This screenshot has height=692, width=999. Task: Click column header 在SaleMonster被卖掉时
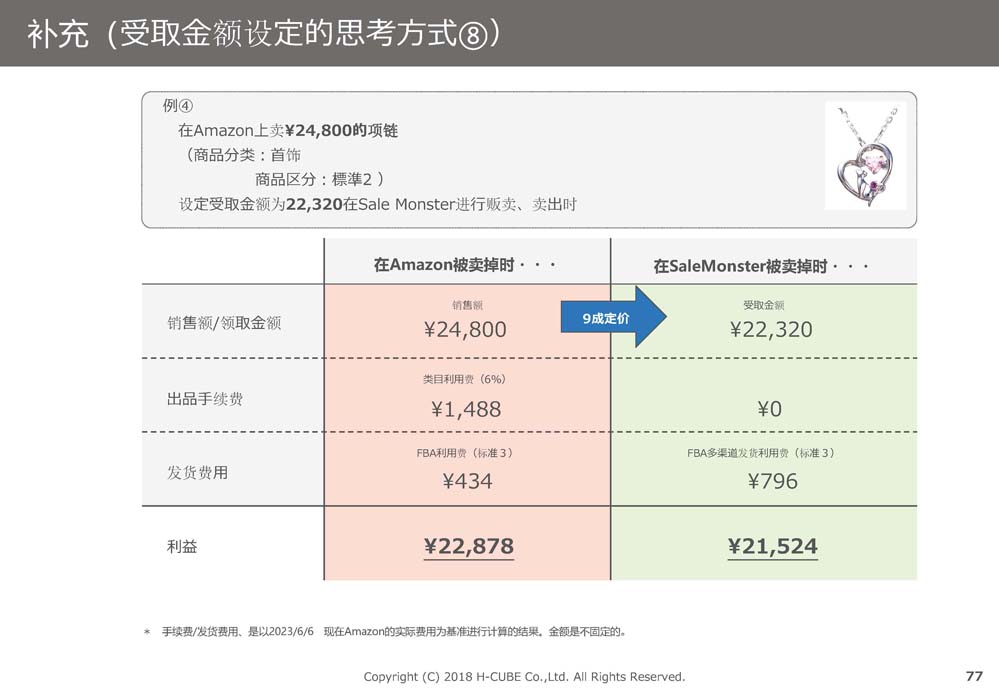tap(762, 266)
